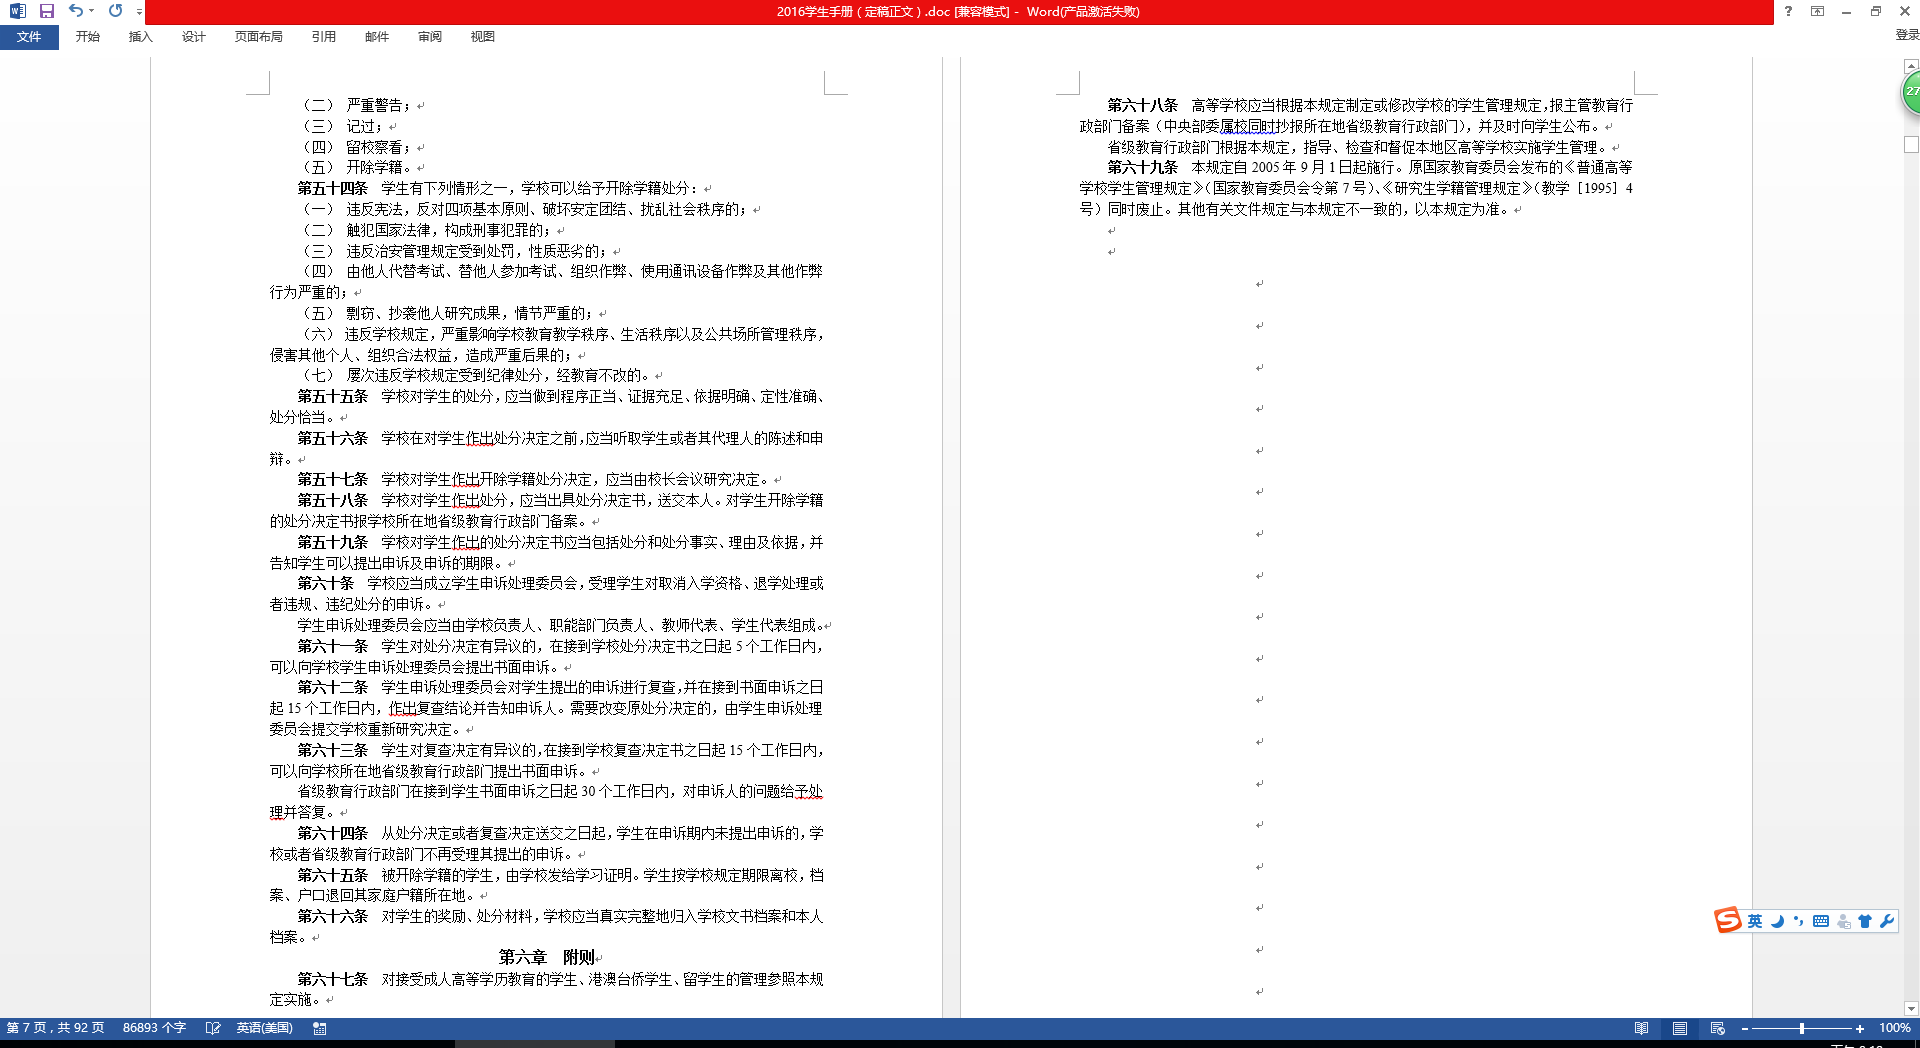The image size is (1920, 1048).
Task: Open Customize Quick Access Toolbar dropdown
Action: [138, 12]
